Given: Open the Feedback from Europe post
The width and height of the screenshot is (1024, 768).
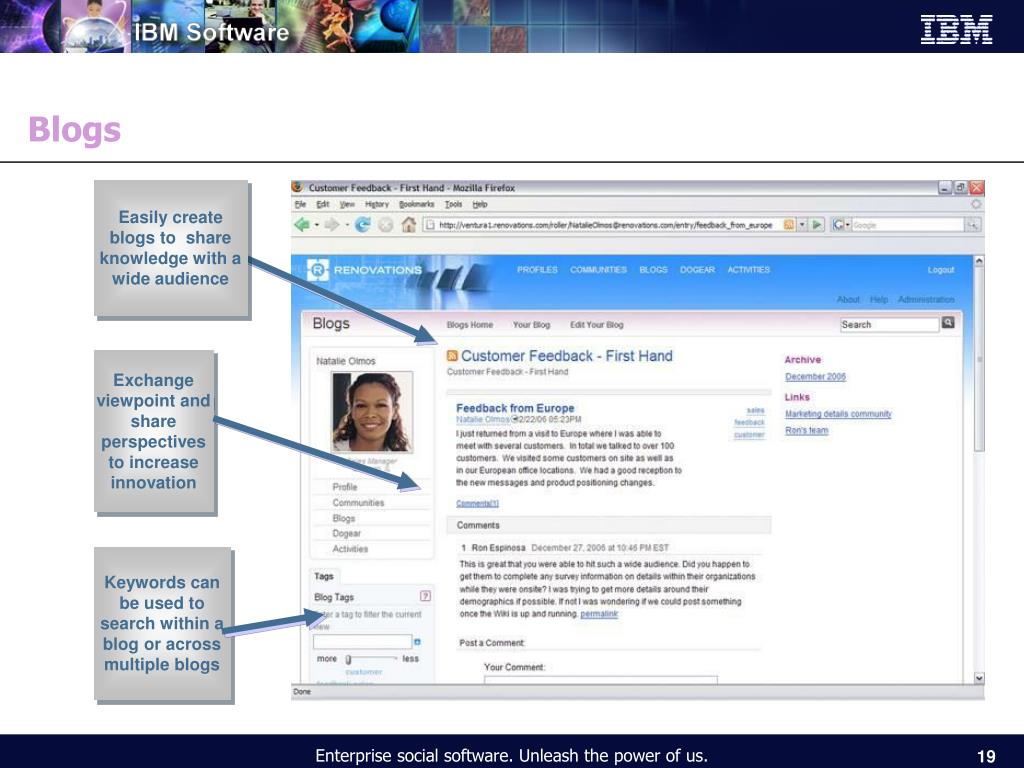Looking at the screenshot, I should [515, 408].
